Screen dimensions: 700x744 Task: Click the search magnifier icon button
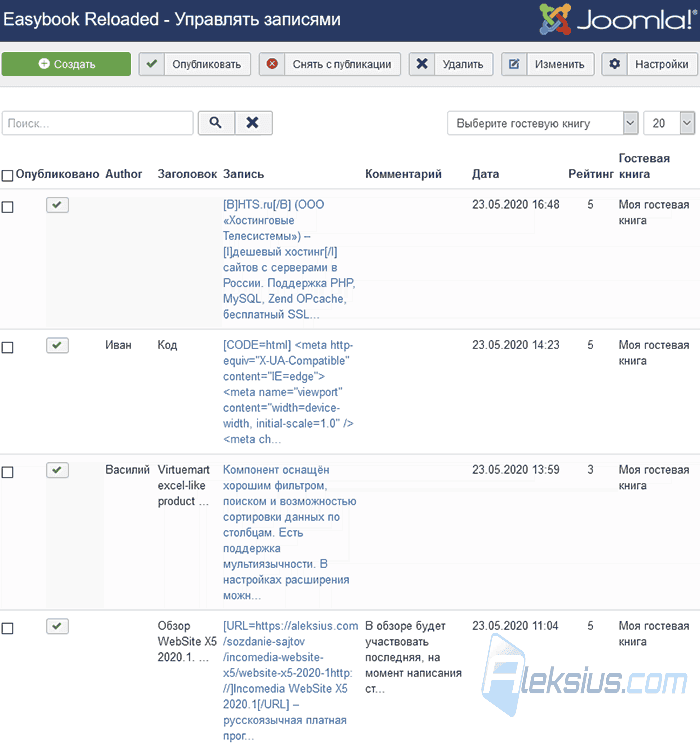click(216, 123)
